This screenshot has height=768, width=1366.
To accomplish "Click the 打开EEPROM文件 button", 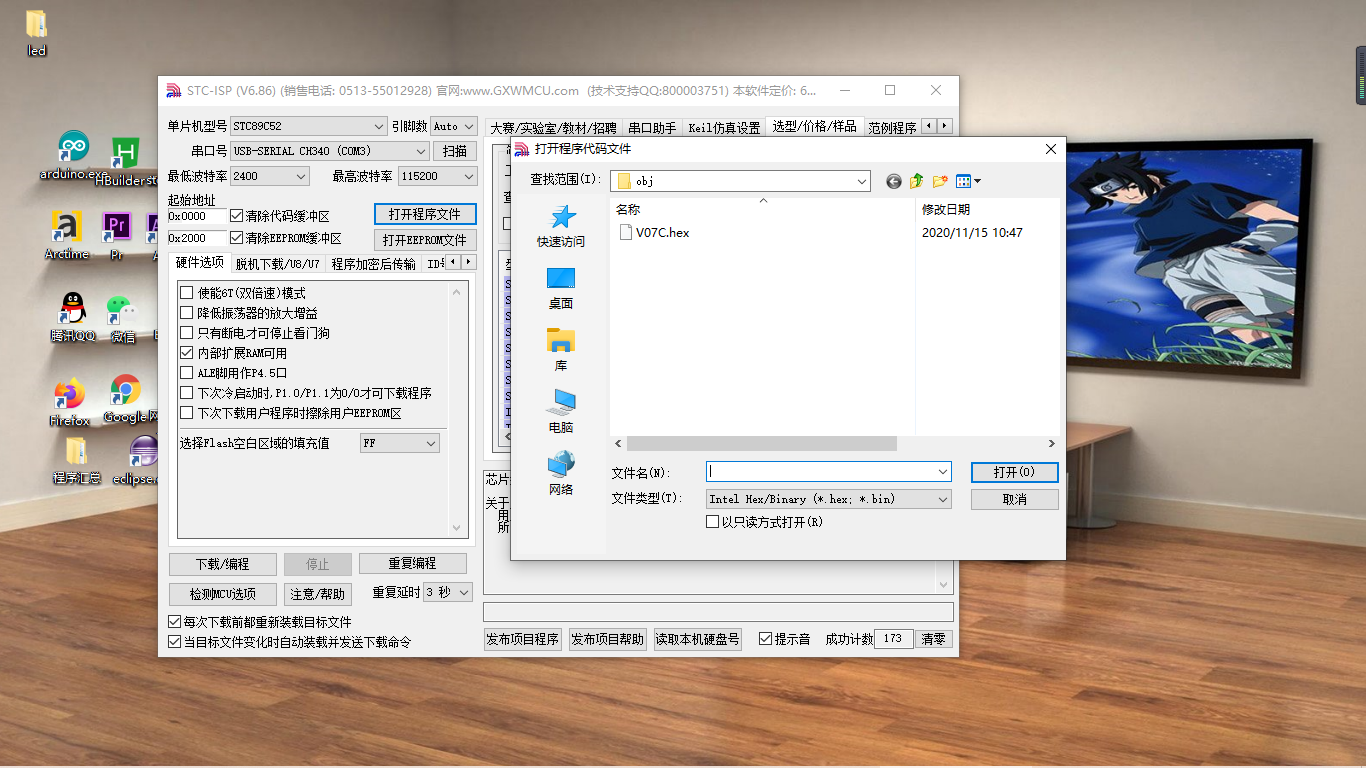I will click(425, 240).
